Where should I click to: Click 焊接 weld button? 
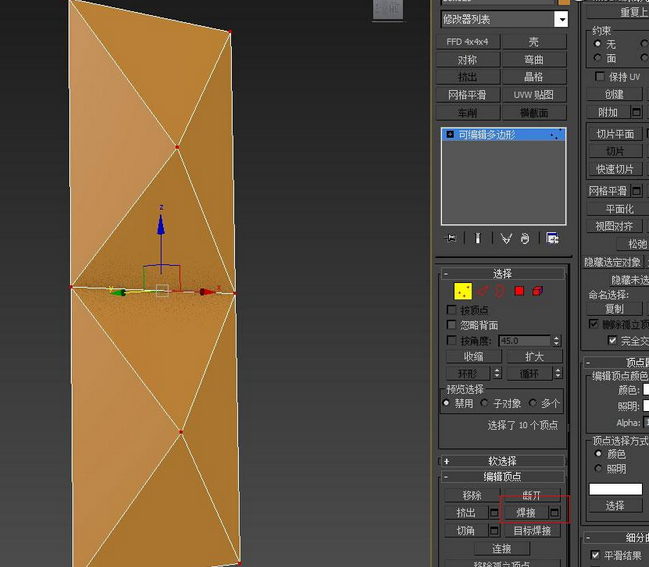click(x=526, y=513)
